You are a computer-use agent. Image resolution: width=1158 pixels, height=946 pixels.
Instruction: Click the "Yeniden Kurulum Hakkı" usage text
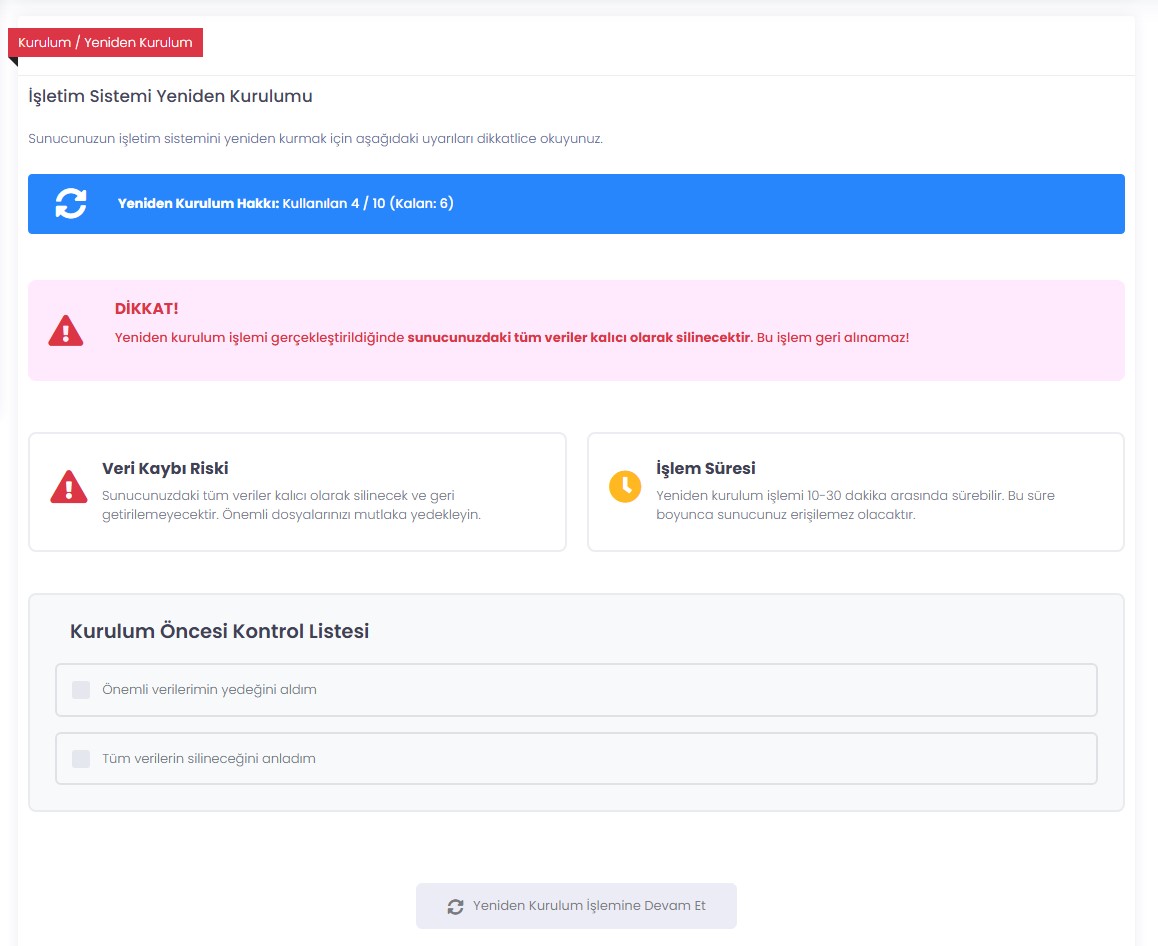coord(286,203)
